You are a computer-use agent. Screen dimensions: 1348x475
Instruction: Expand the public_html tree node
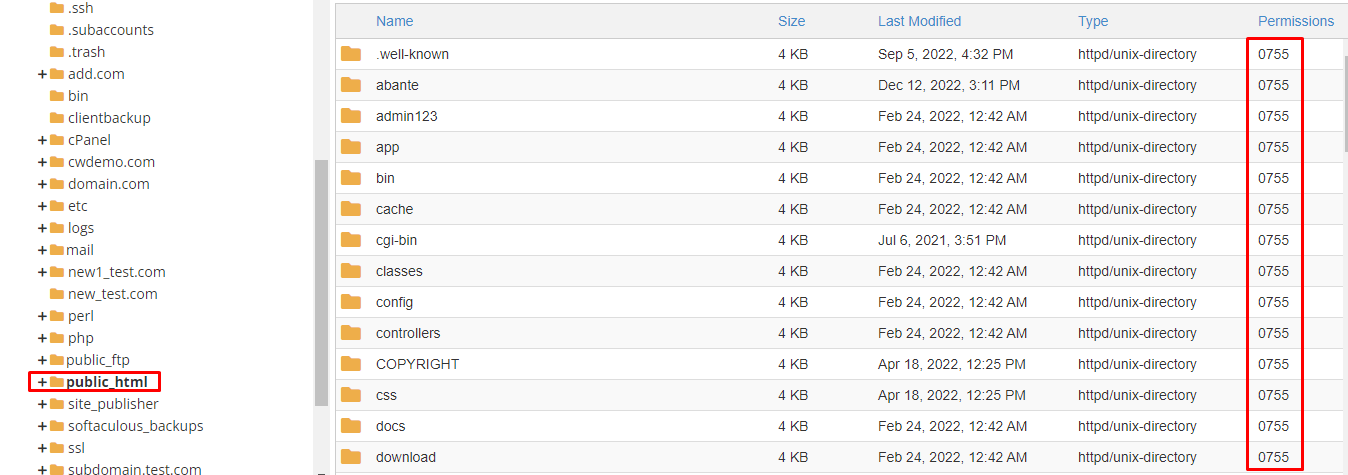coord(42,382)
